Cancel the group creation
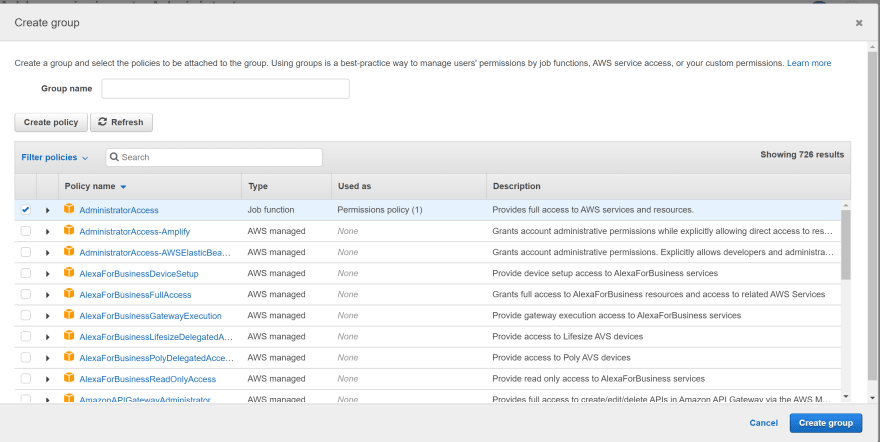 click(763, 423)
